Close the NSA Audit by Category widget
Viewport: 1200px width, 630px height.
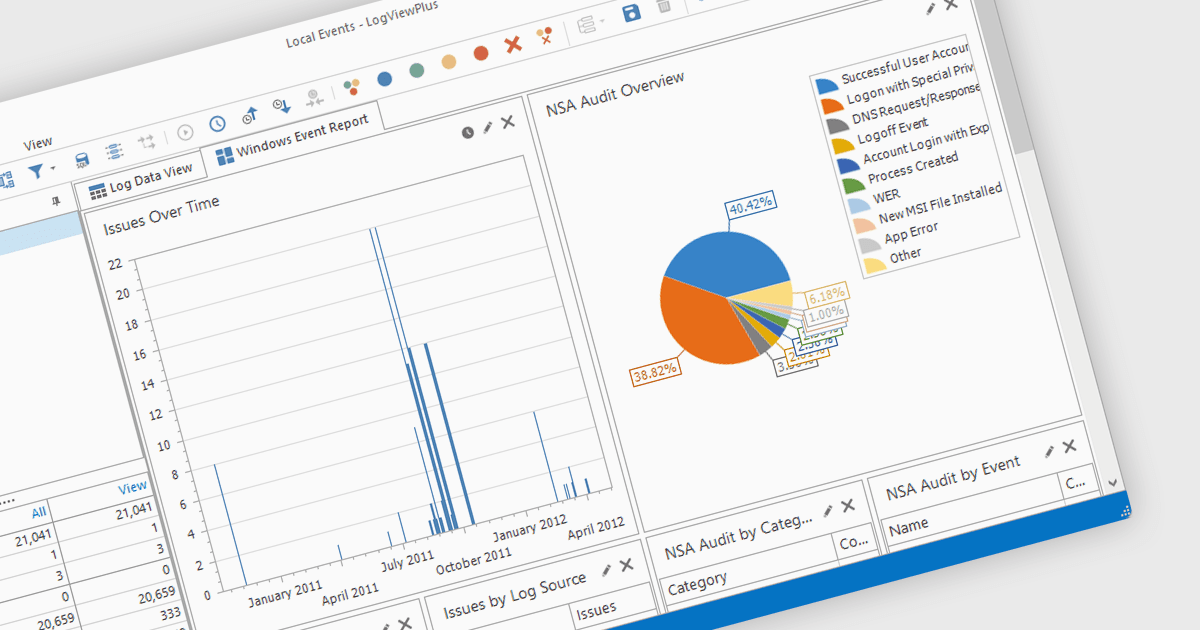848,506
